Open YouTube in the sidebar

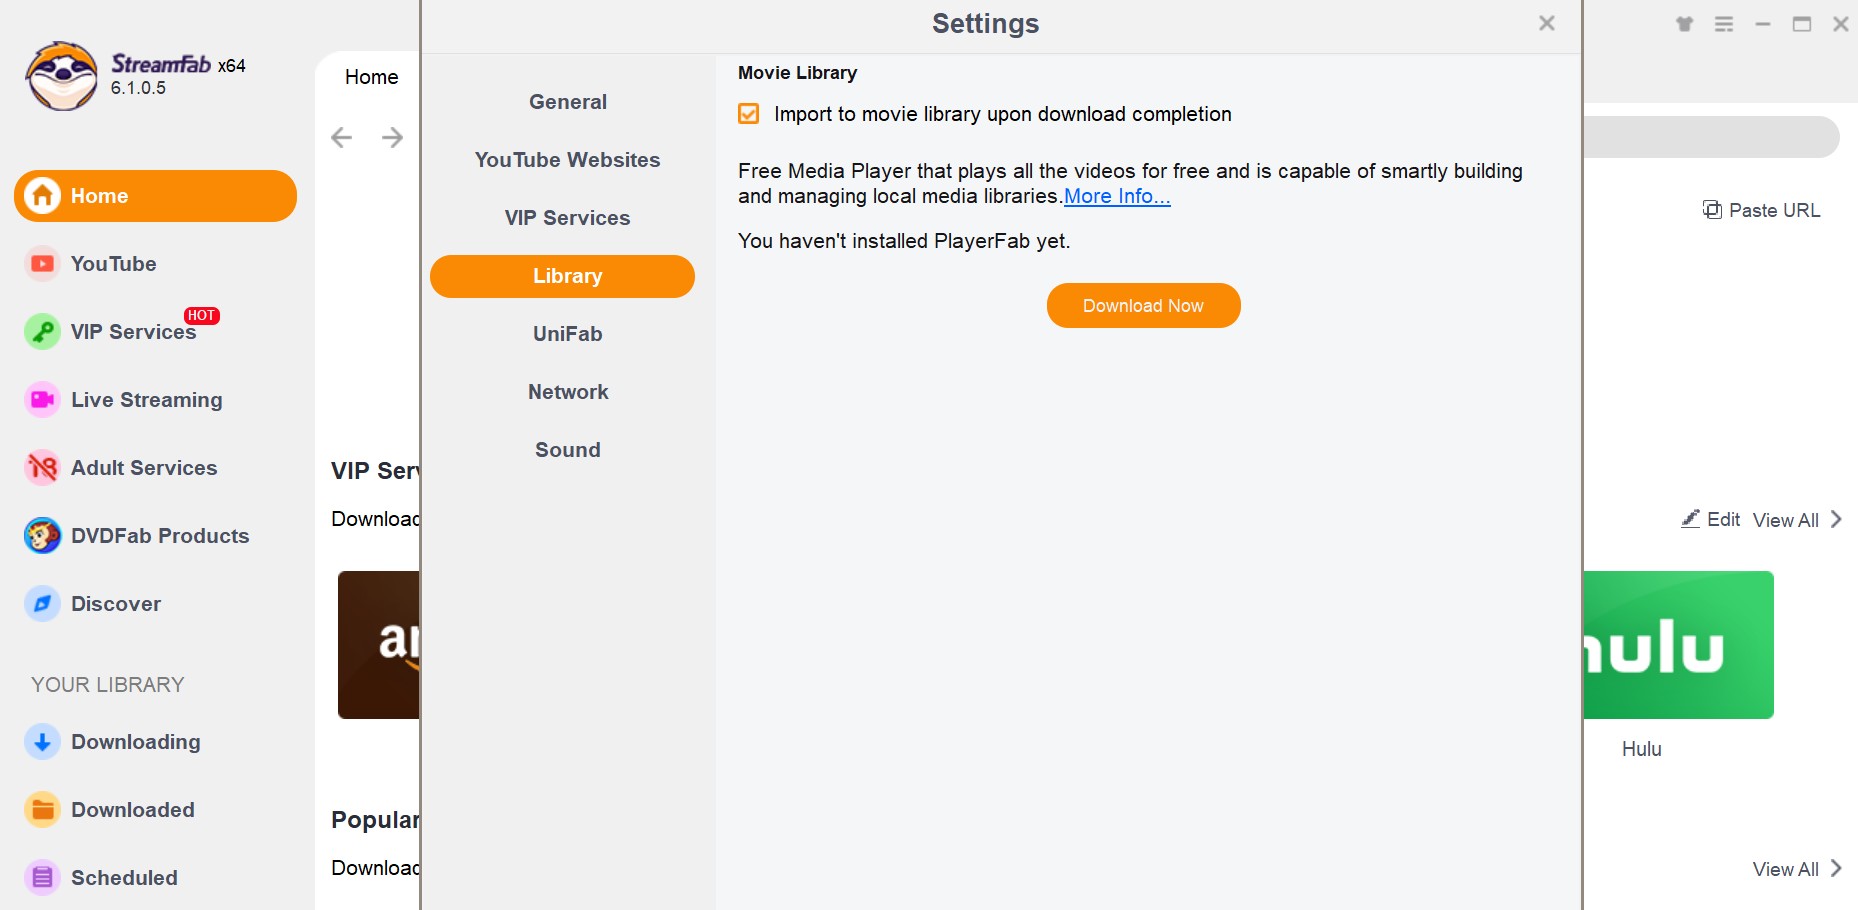113,264
